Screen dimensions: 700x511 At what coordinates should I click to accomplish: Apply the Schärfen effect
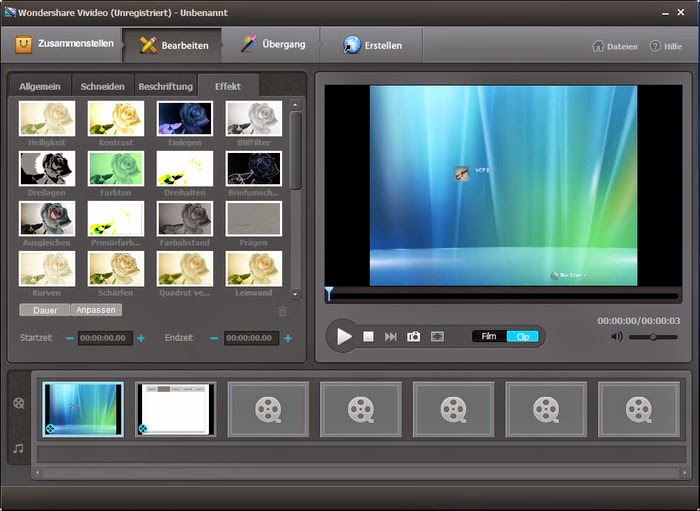116,268
